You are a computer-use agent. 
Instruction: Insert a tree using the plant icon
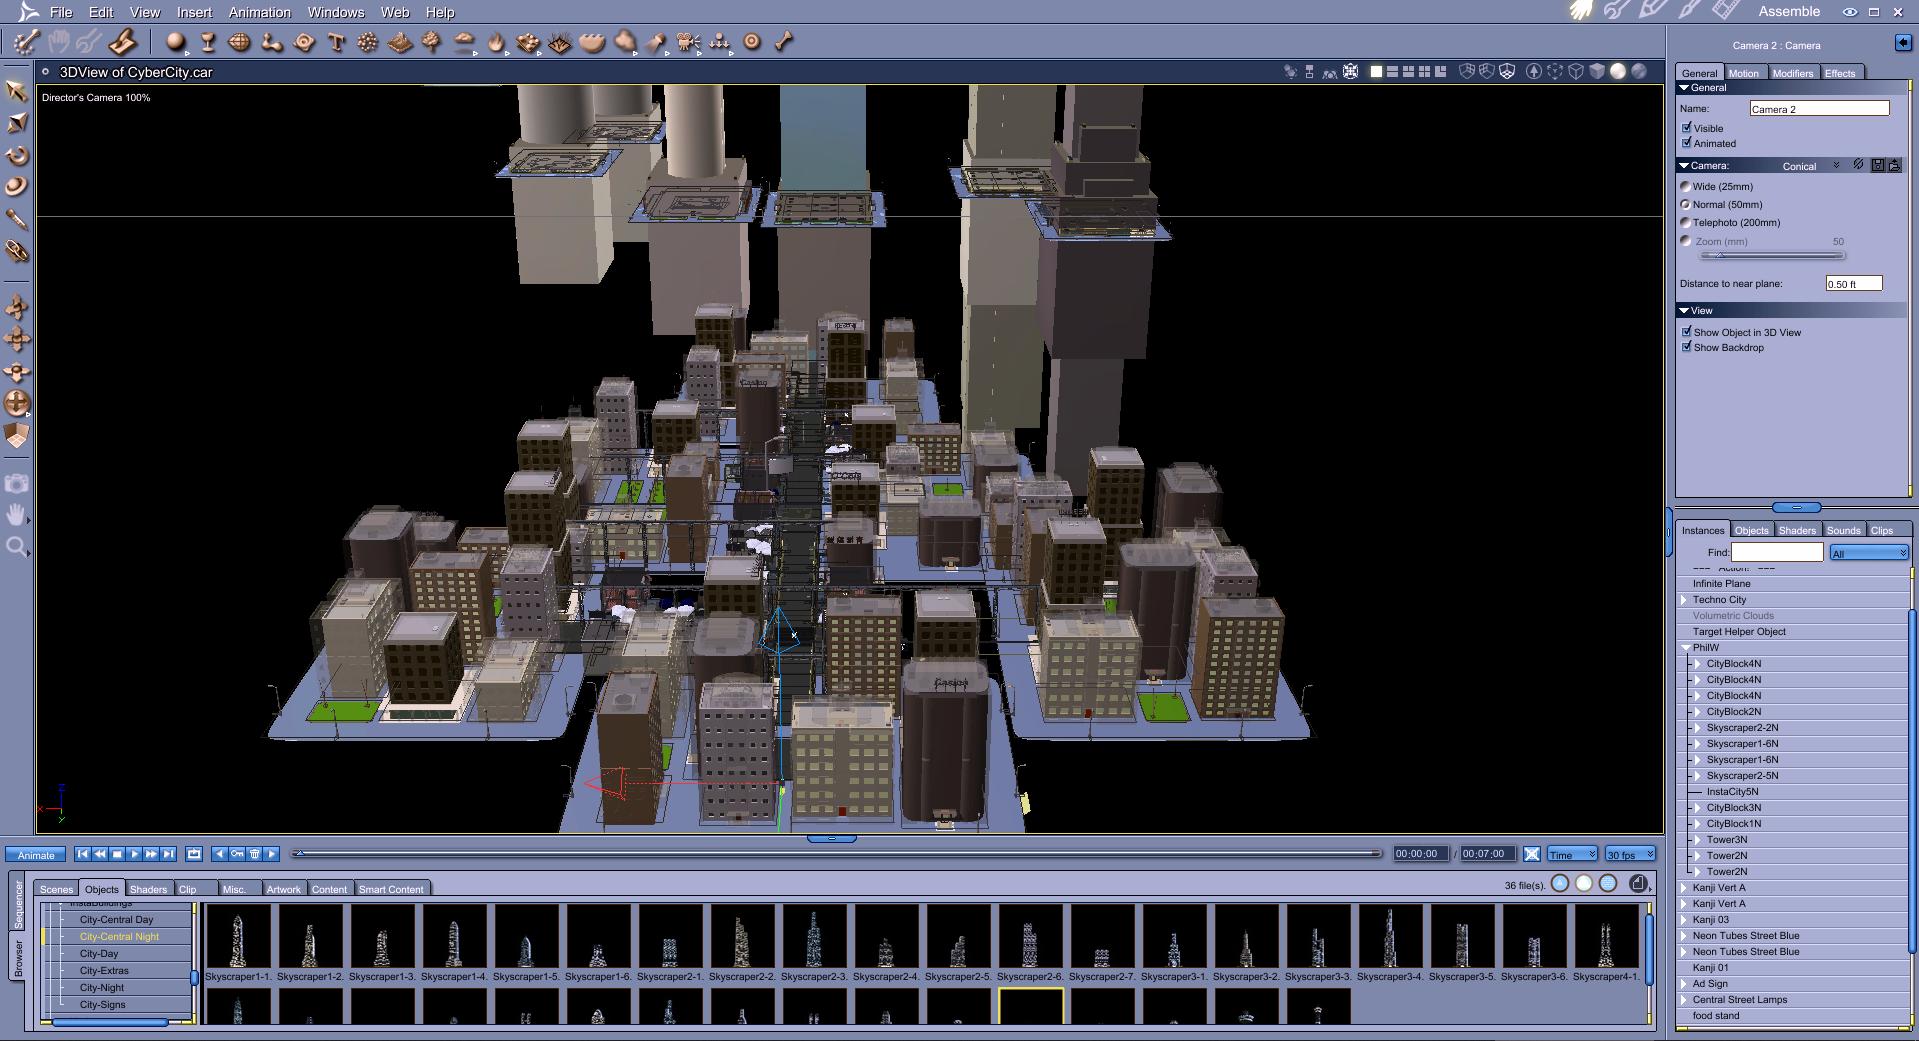tap(432, 42)
